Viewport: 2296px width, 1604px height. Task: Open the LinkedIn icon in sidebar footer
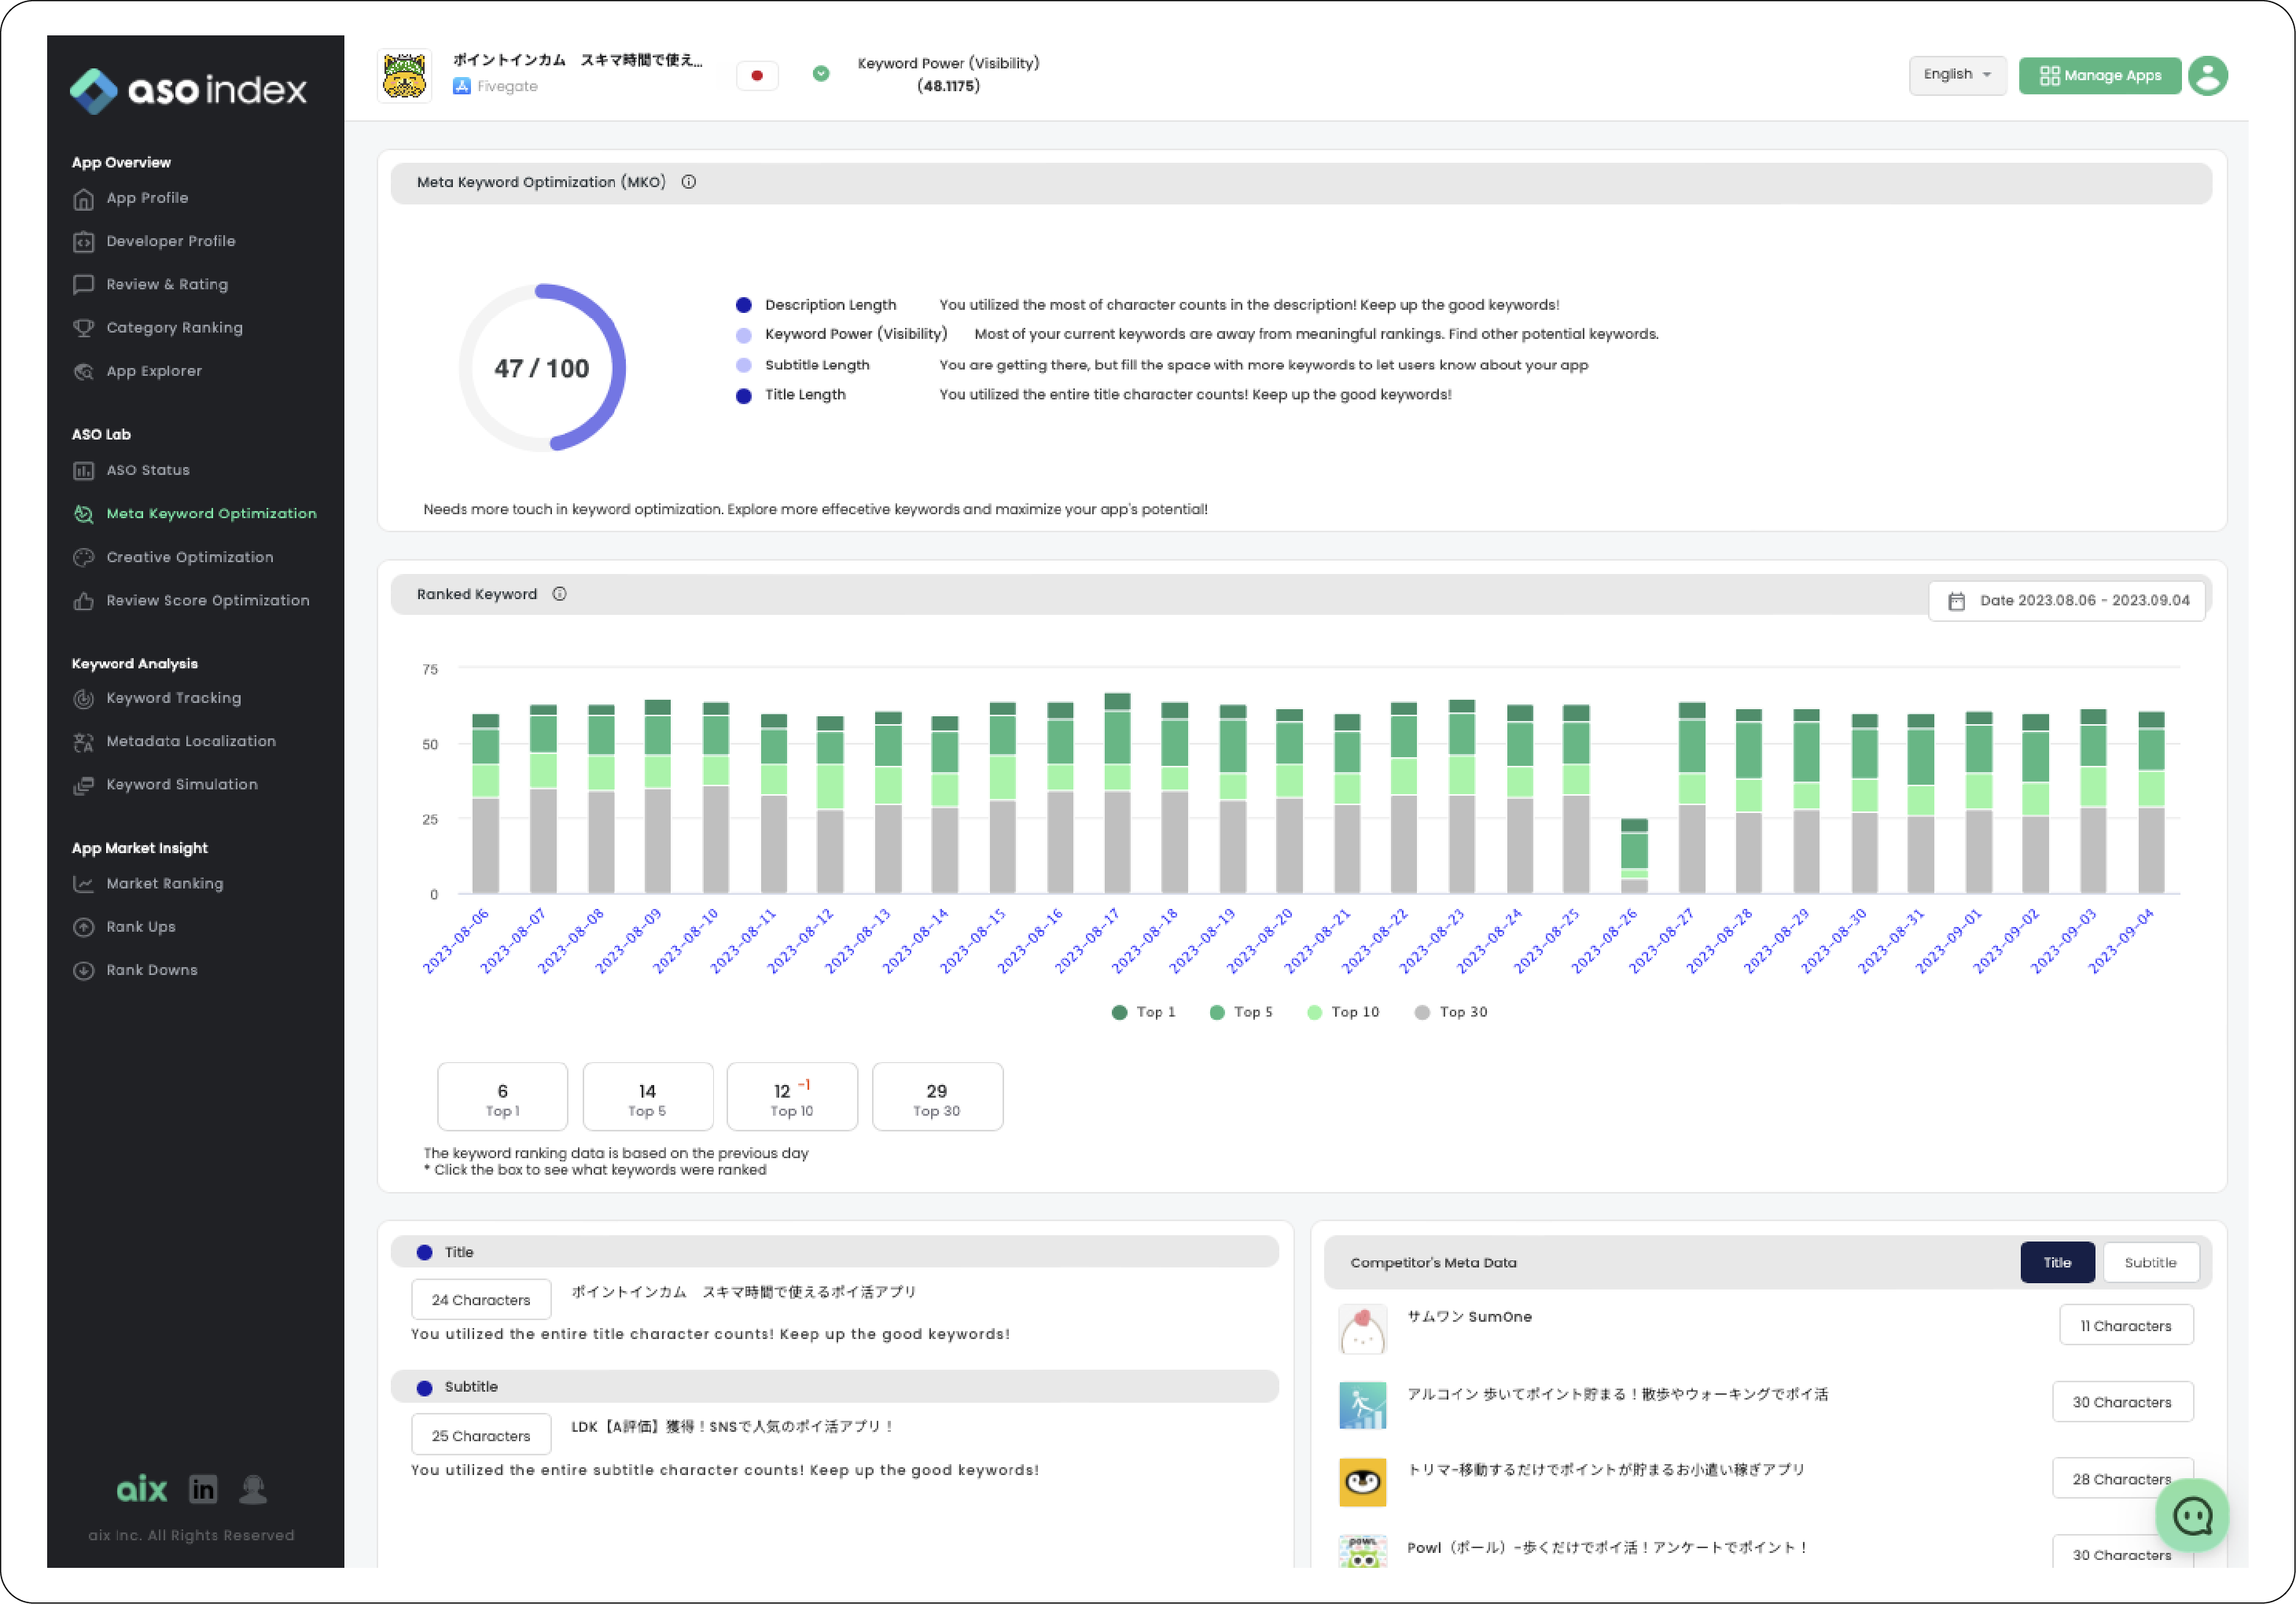click(x=203, y=1489)
